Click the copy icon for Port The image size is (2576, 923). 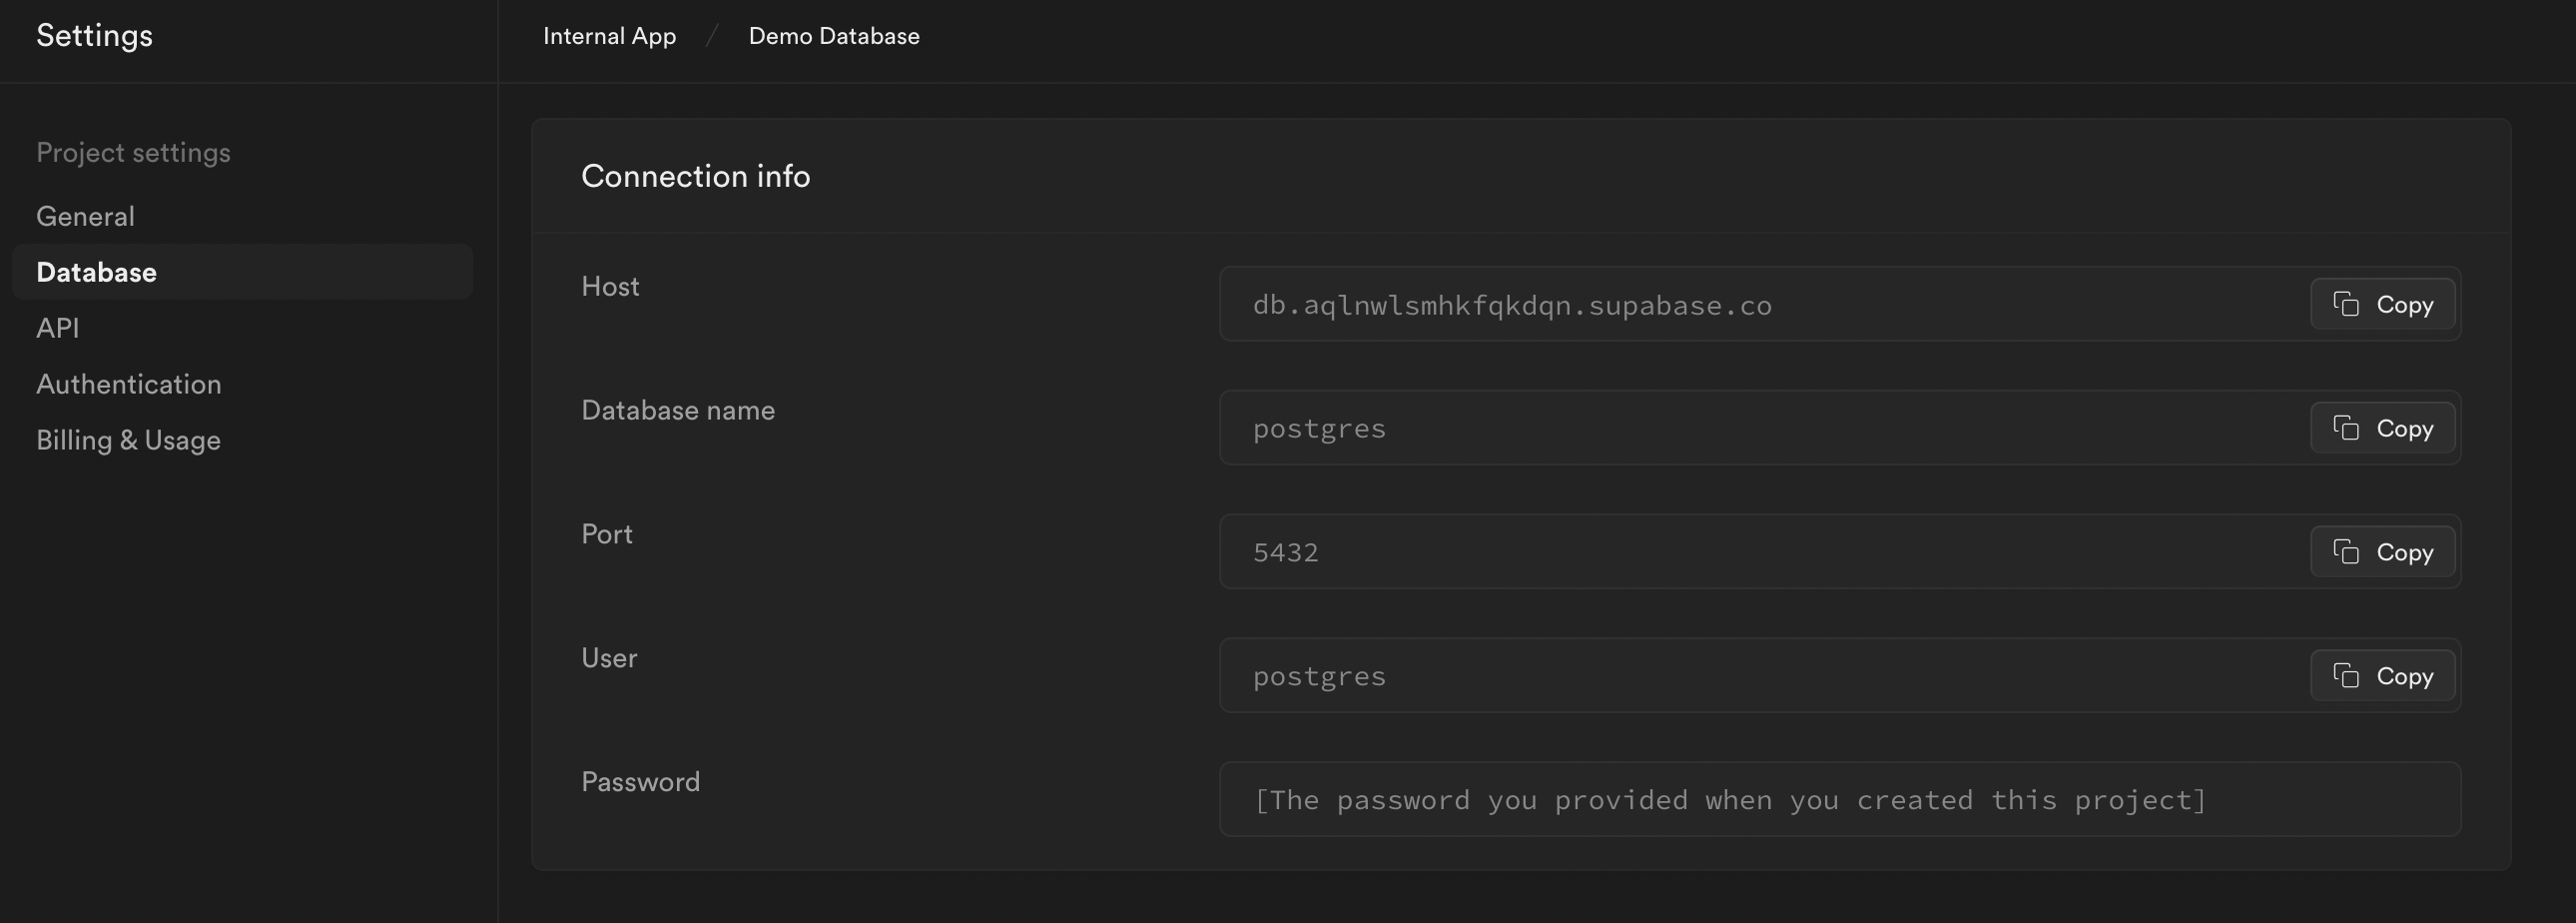point(2346,552)
